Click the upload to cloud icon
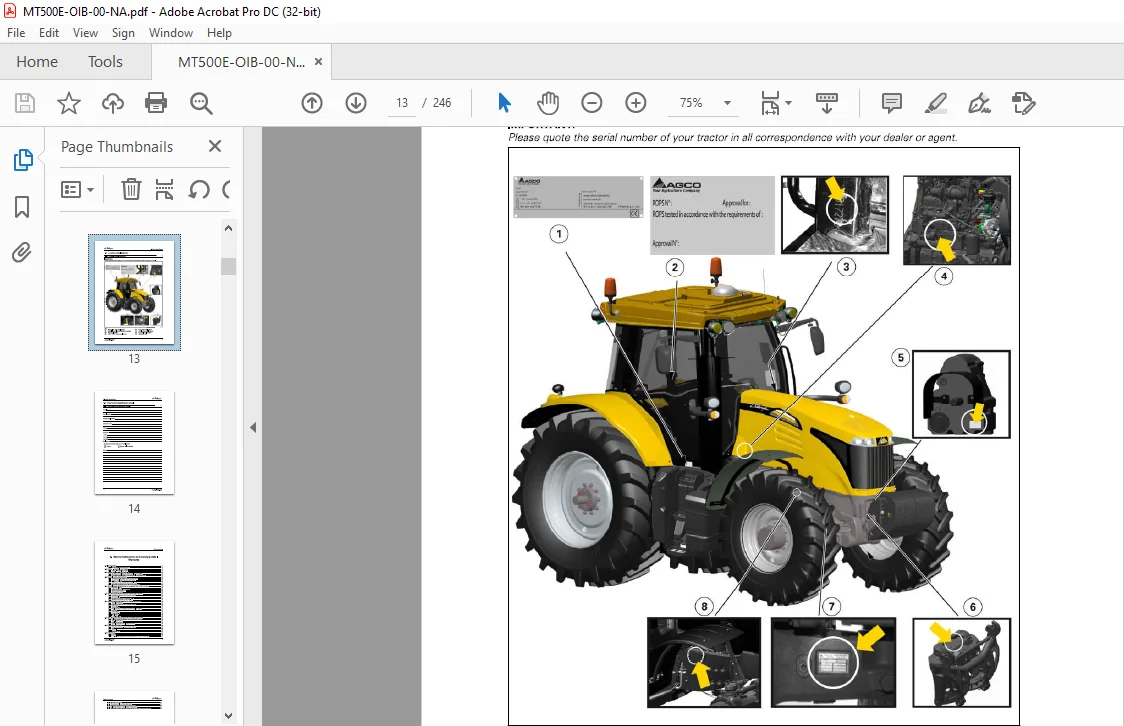The image size is (1124, 726). point(113,103)
